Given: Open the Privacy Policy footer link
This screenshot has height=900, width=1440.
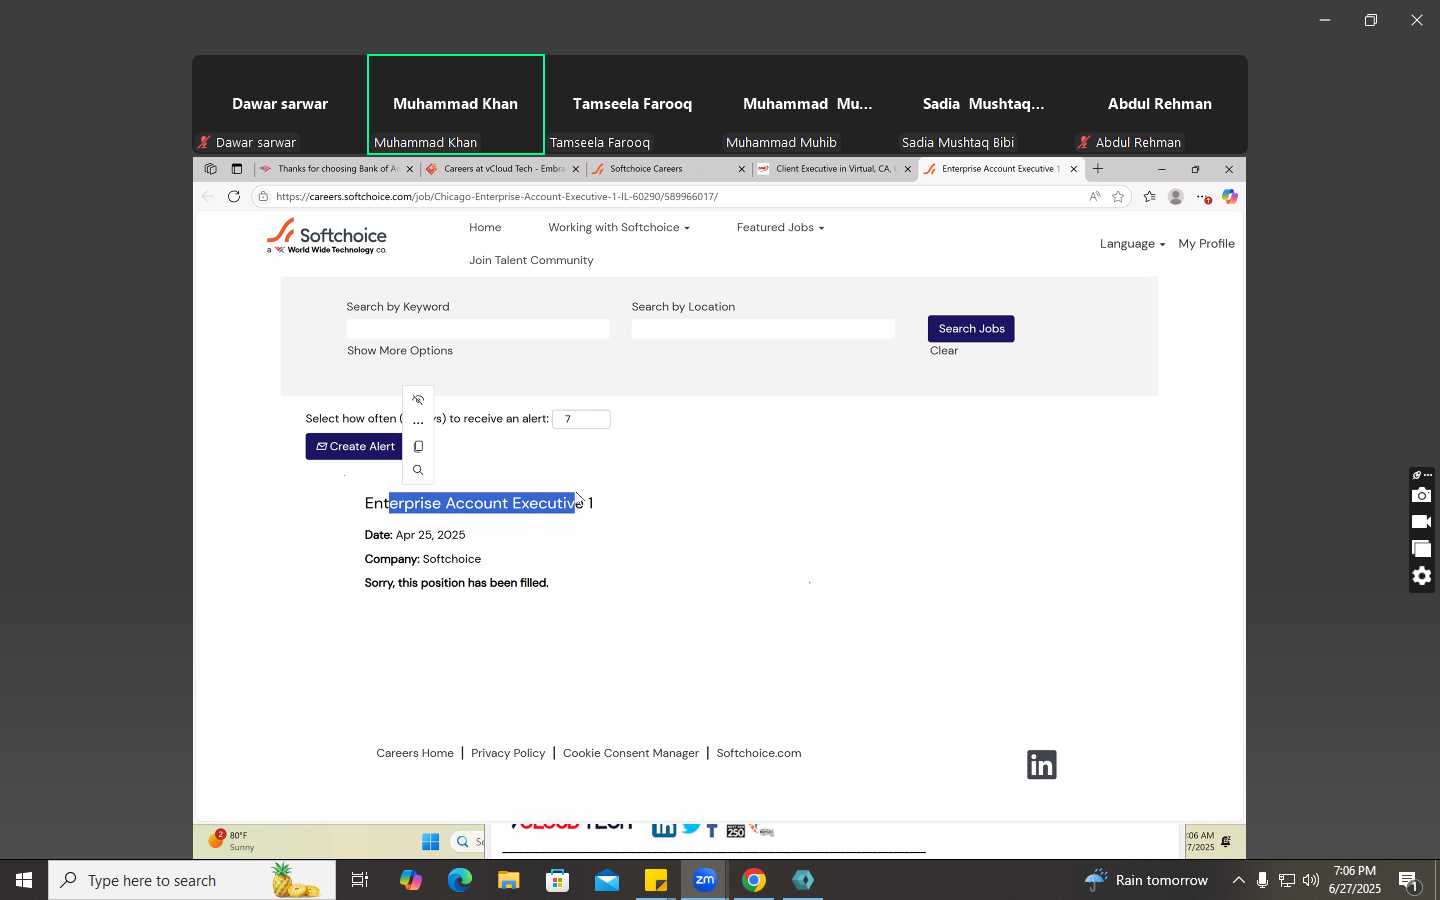Looking at the screenshot, I should [508, 754].
